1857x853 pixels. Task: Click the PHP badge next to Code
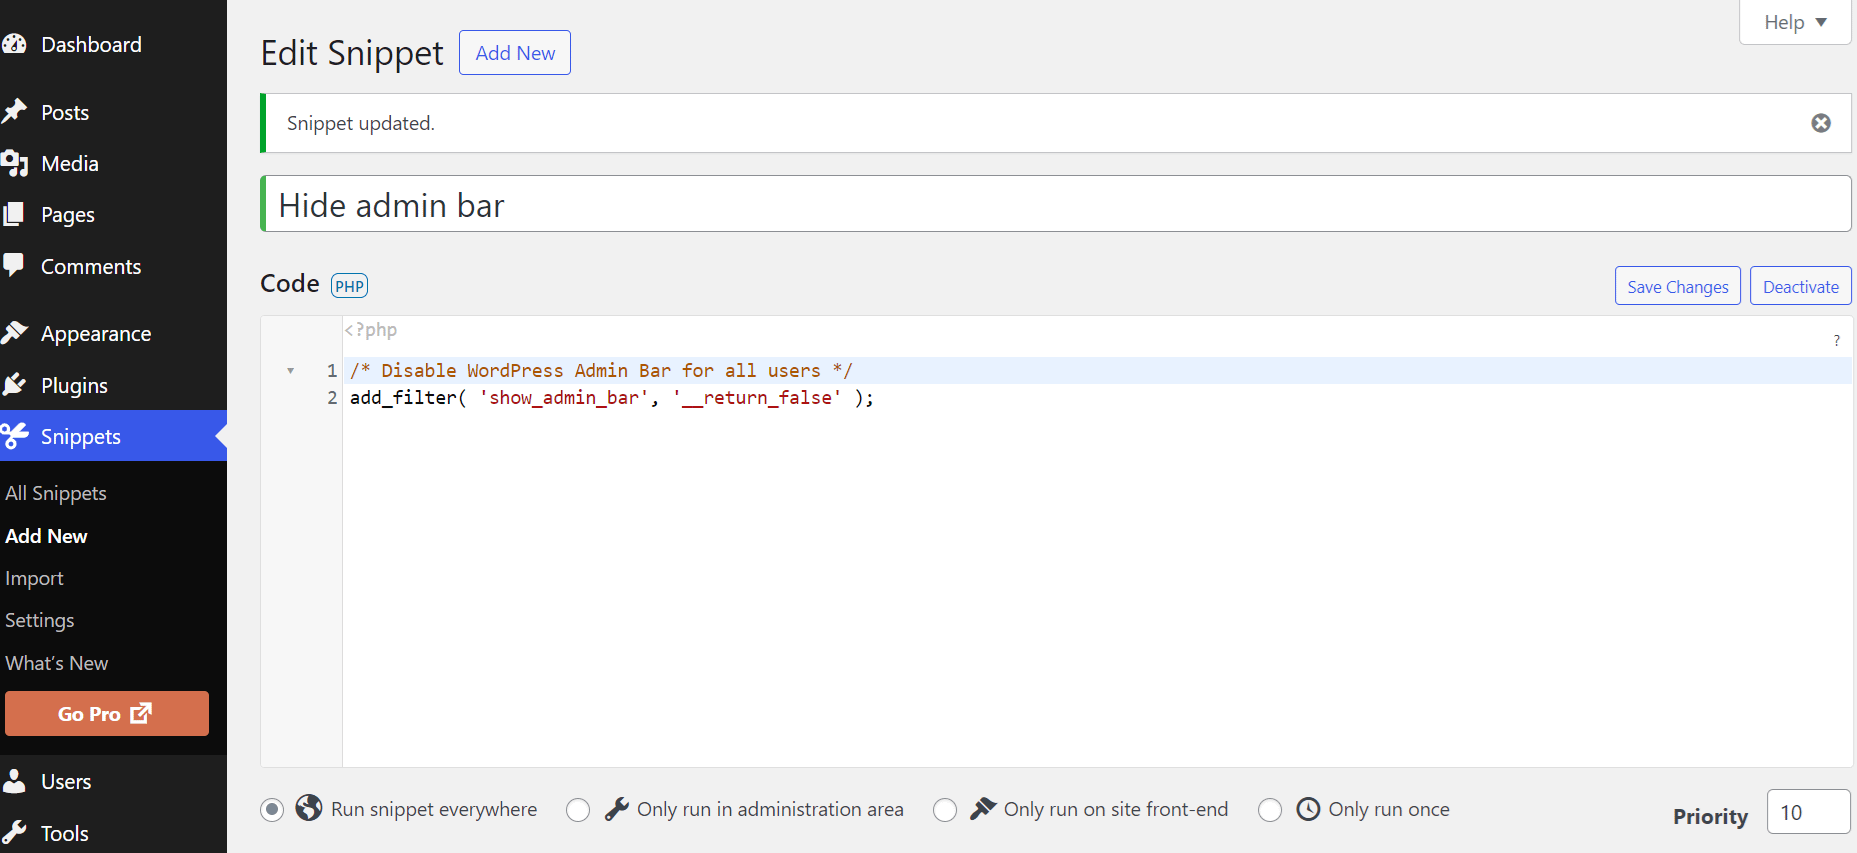click(x=349, y=286)
